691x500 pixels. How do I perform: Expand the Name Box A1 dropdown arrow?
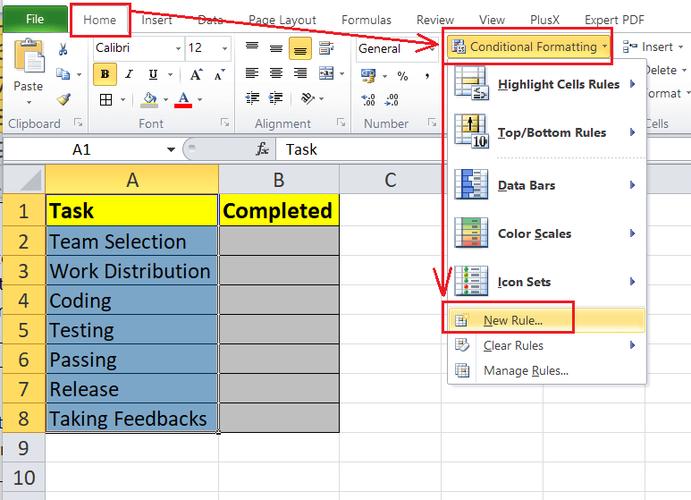click(171, 150)
